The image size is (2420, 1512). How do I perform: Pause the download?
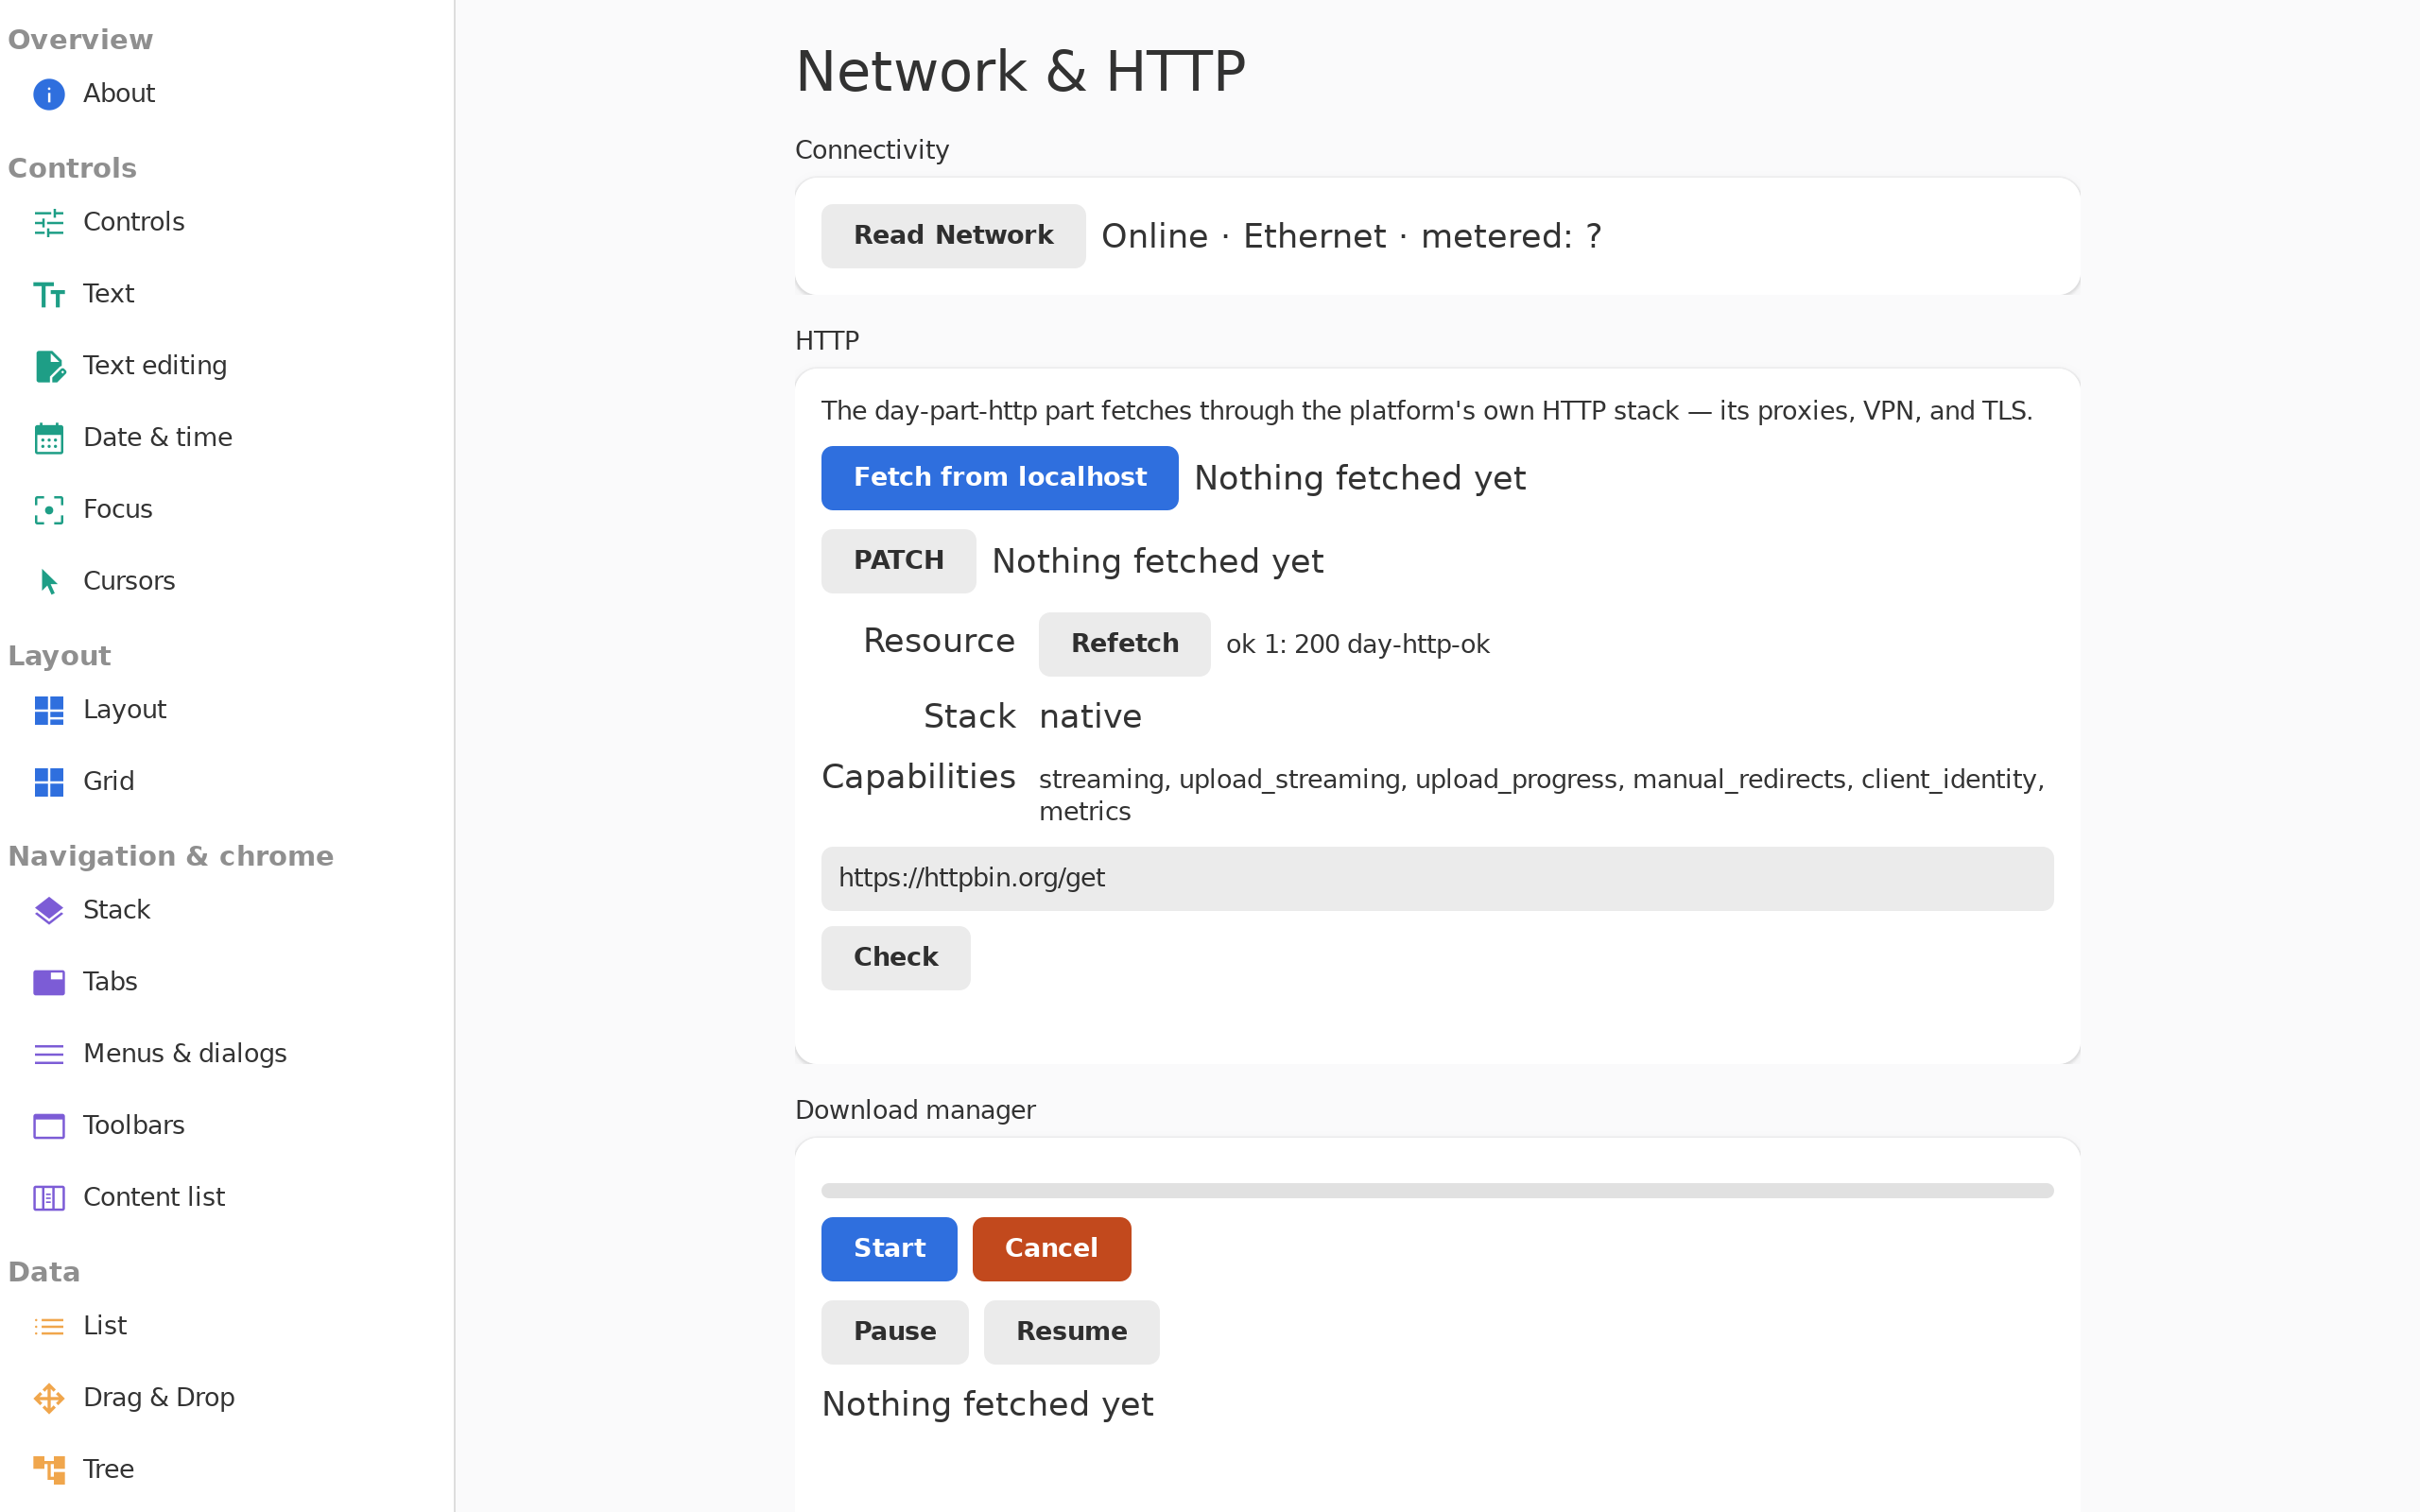point(894,1332)
